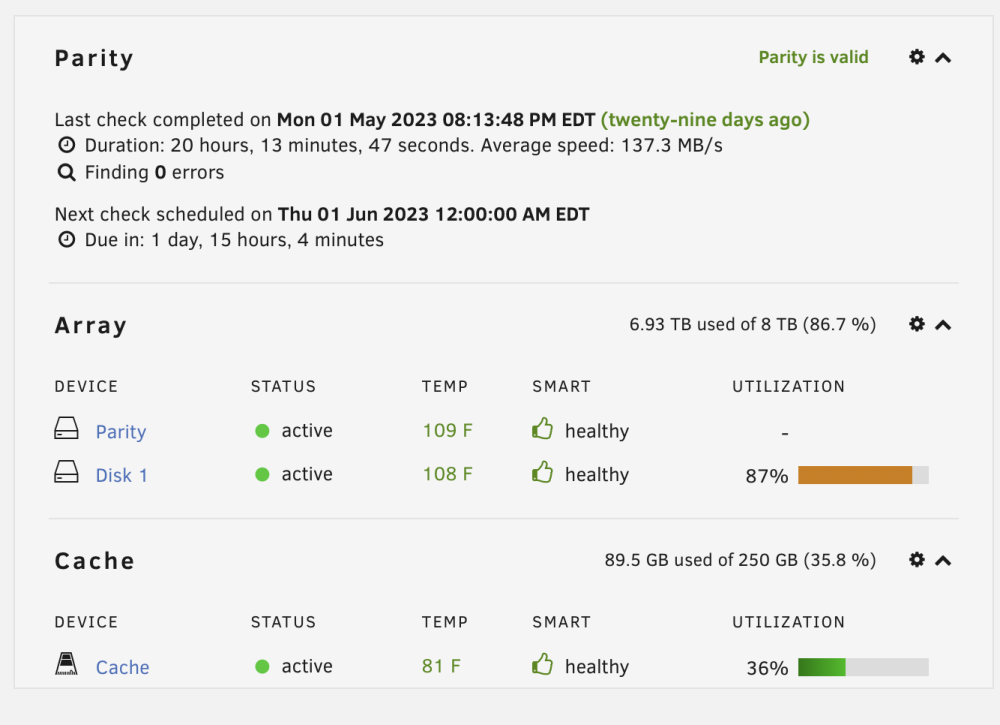This screenshot has width=1000, height=725.
Task: Click Cache table TEMP column header
Action: pos(445,622)
